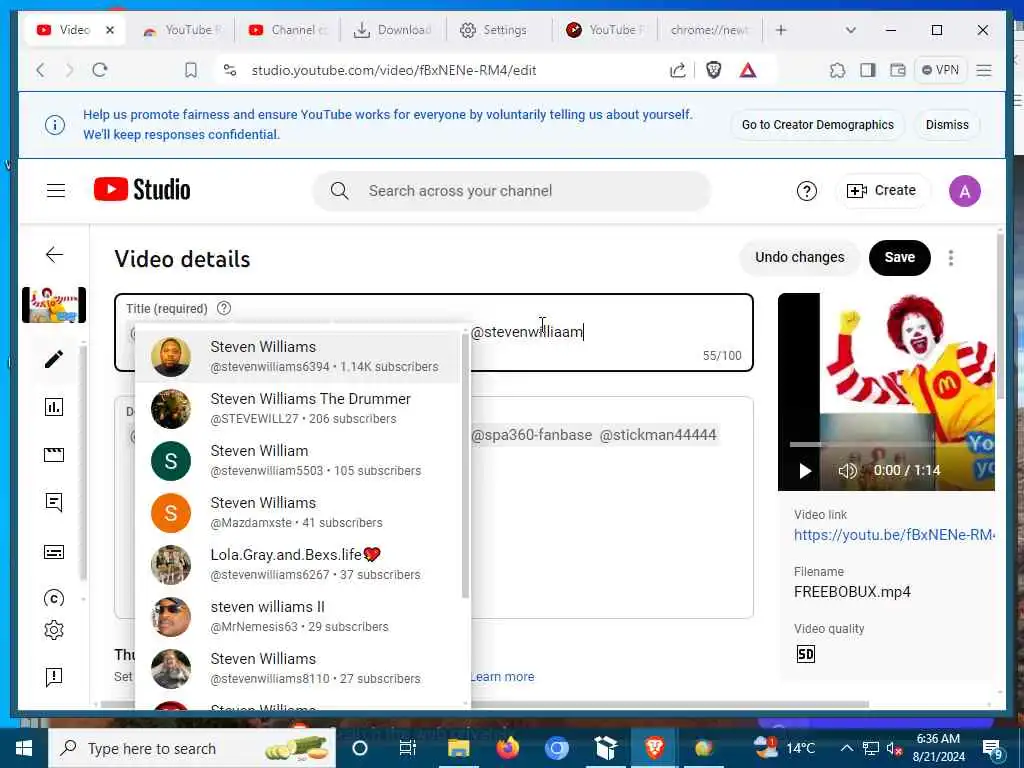This screenshot has height=768, width=1024.
Task: Click the address bar URL
Action: click(x=394, y=70)
